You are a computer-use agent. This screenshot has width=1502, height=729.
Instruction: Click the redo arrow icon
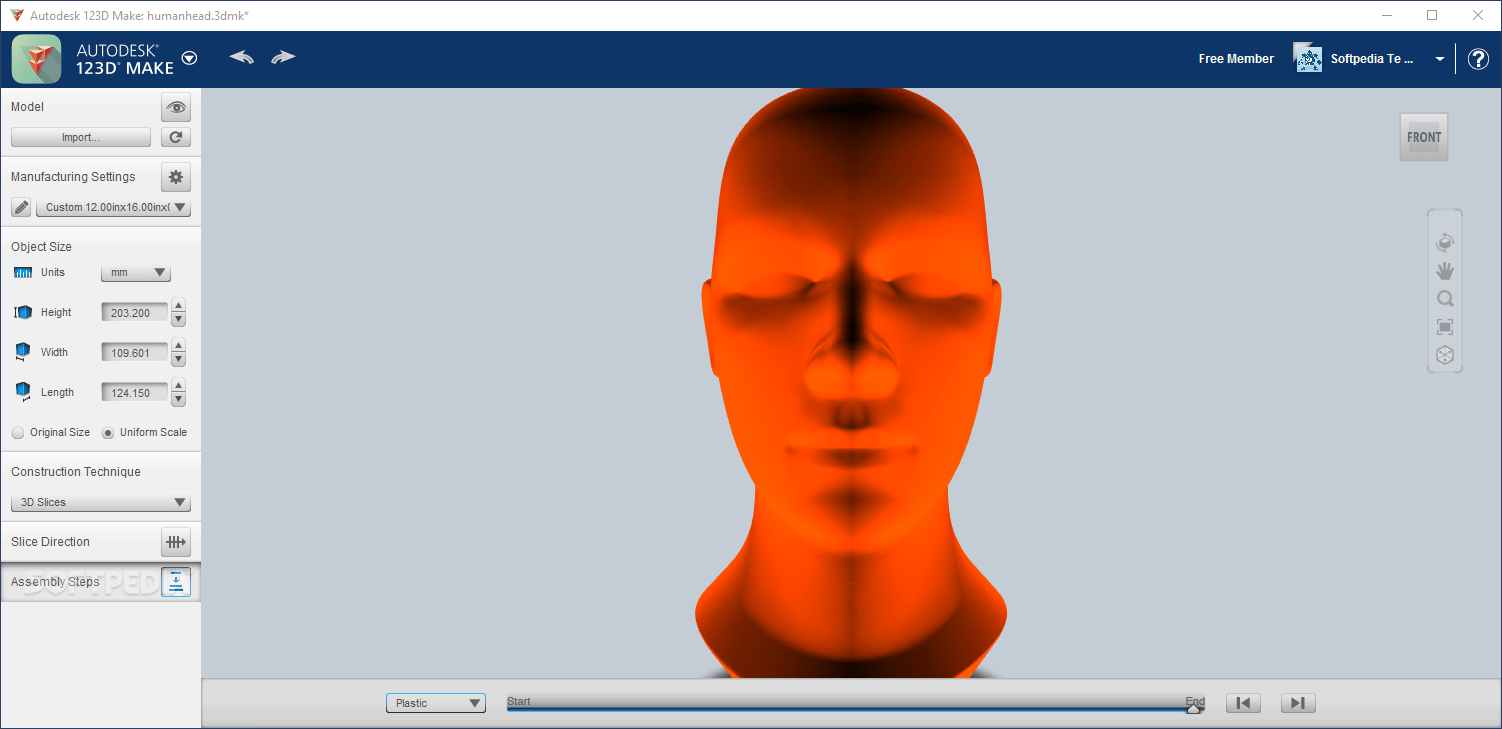tap(283, 57)
